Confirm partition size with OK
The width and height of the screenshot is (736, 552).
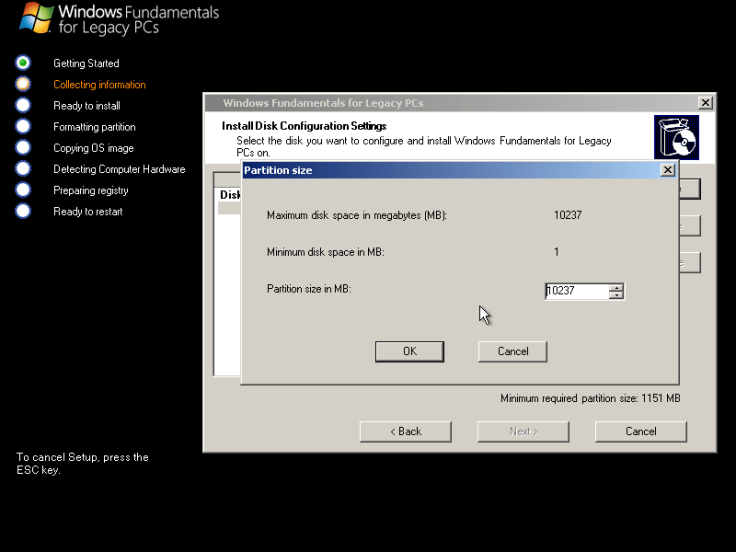pos(409,351)
